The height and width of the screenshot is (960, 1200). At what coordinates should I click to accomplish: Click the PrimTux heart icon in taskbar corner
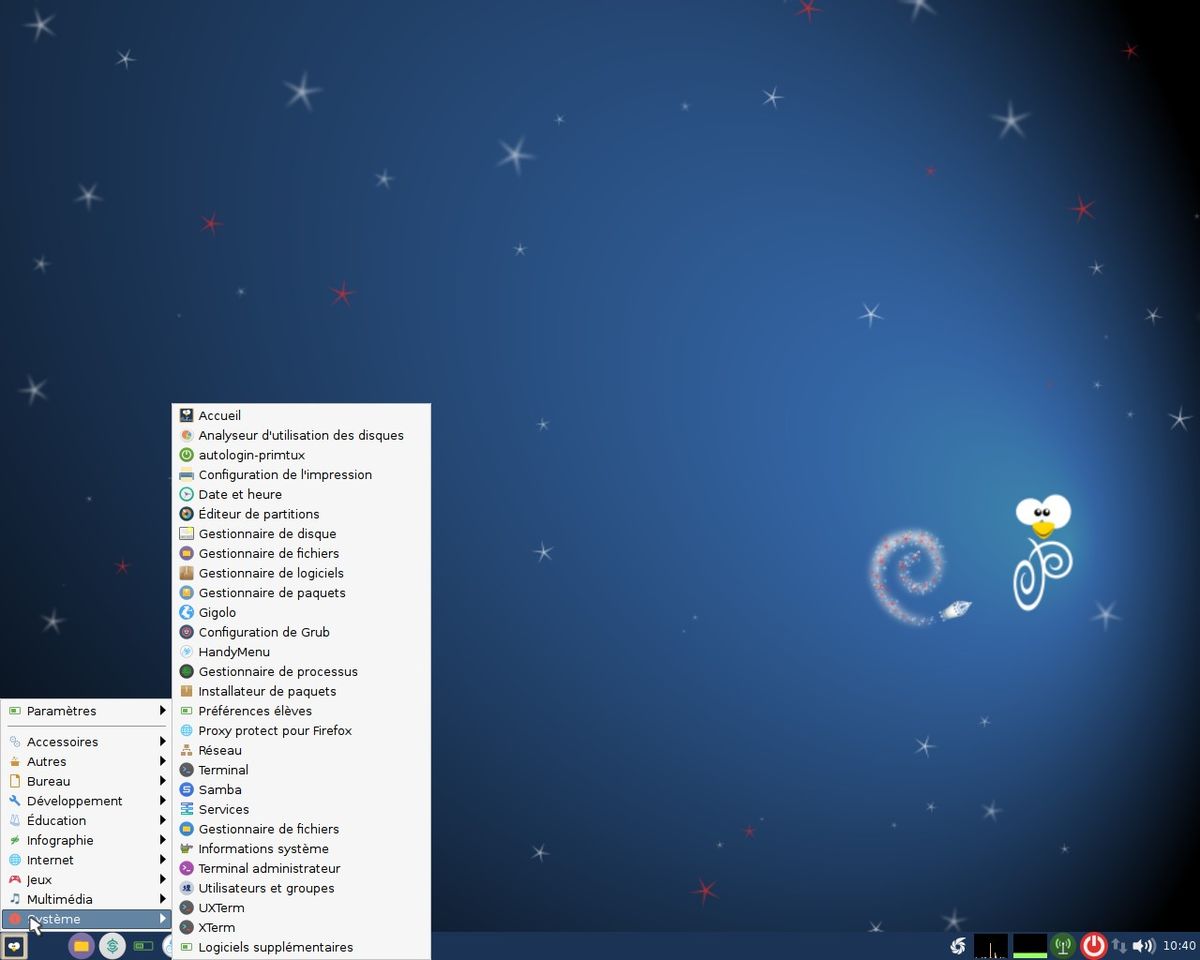click(14, 945)
